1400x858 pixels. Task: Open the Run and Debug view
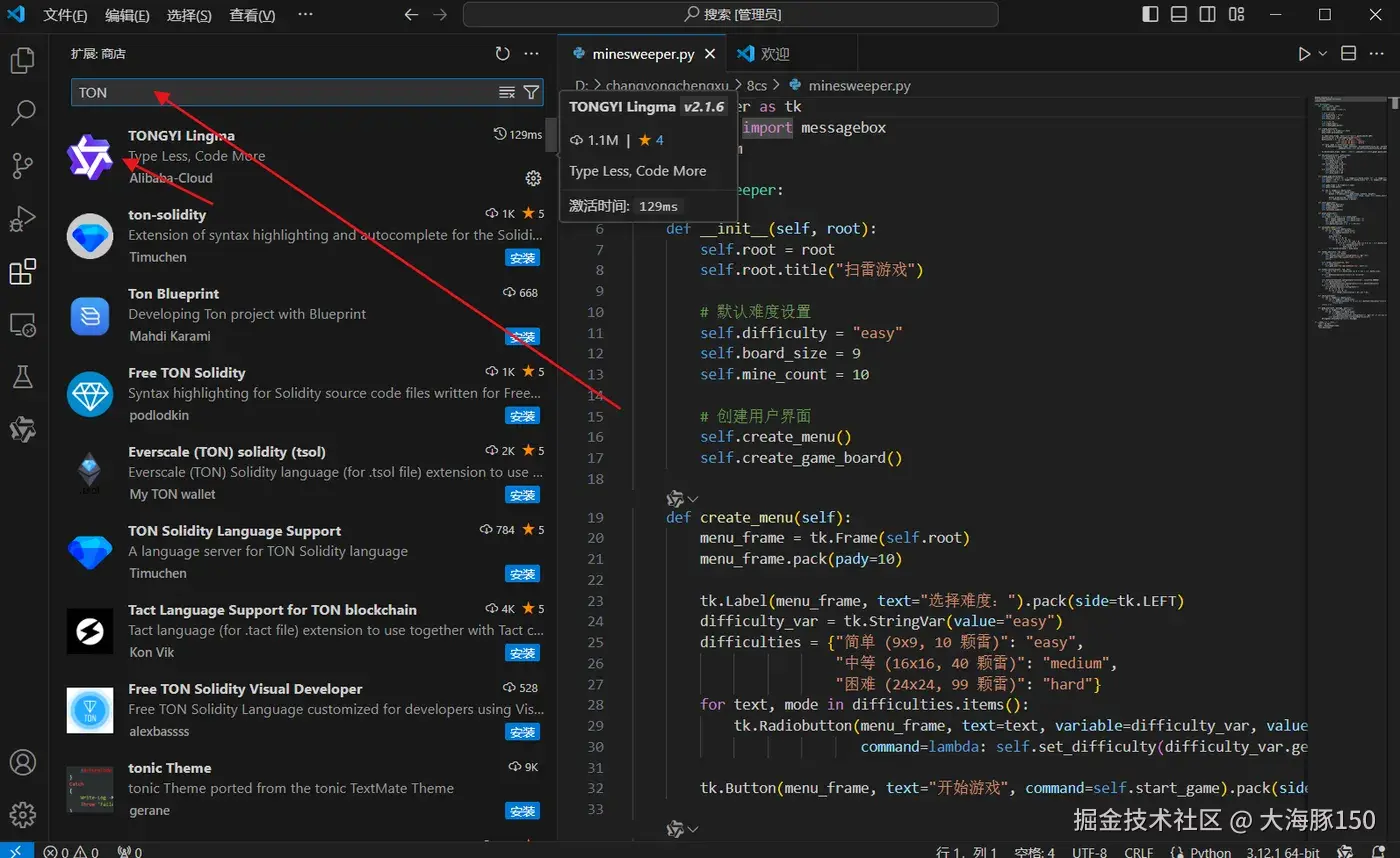[x=22, y=218]
